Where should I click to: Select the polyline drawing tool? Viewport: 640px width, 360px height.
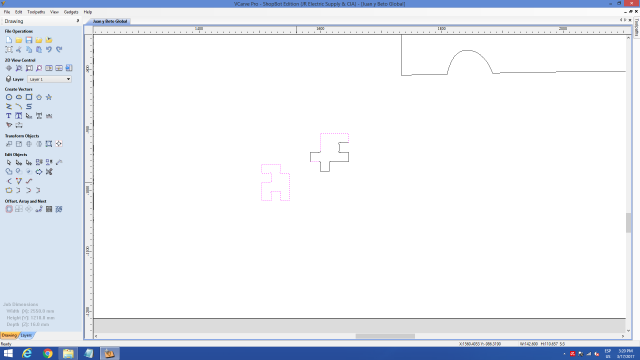point(9,107)
